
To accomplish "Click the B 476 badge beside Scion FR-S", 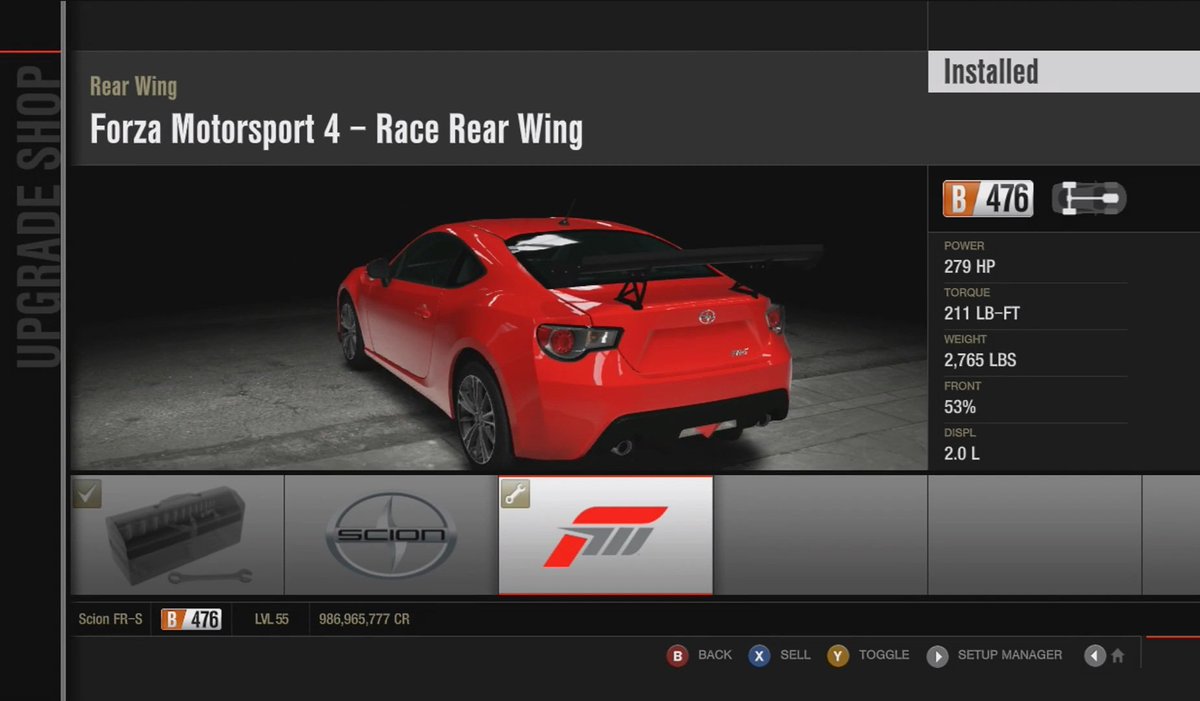I will click(191, 619).
